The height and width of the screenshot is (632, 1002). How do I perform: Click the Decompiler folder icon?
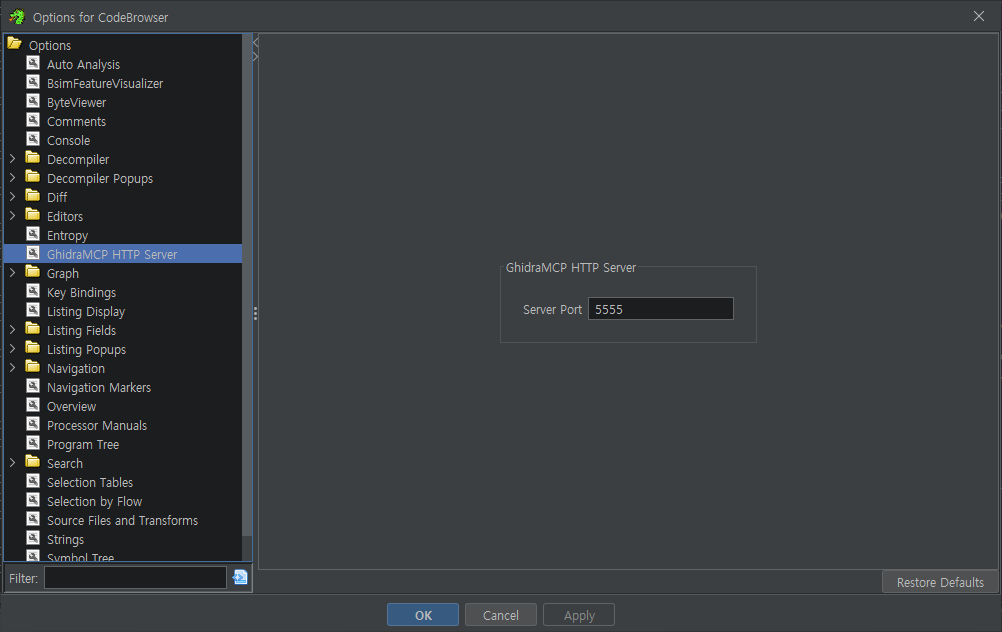click(33, 157)
